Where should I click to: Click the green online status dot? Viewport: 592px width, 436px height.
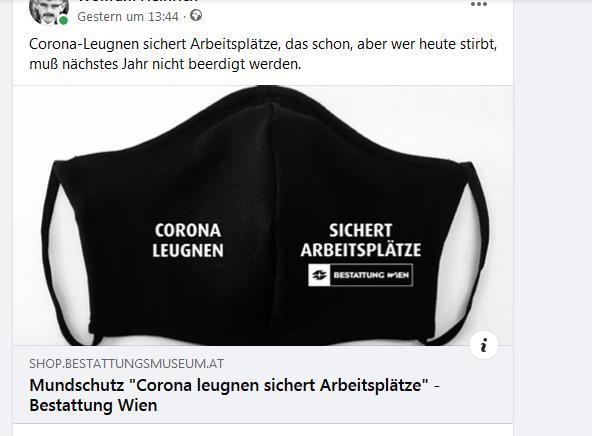63,20
